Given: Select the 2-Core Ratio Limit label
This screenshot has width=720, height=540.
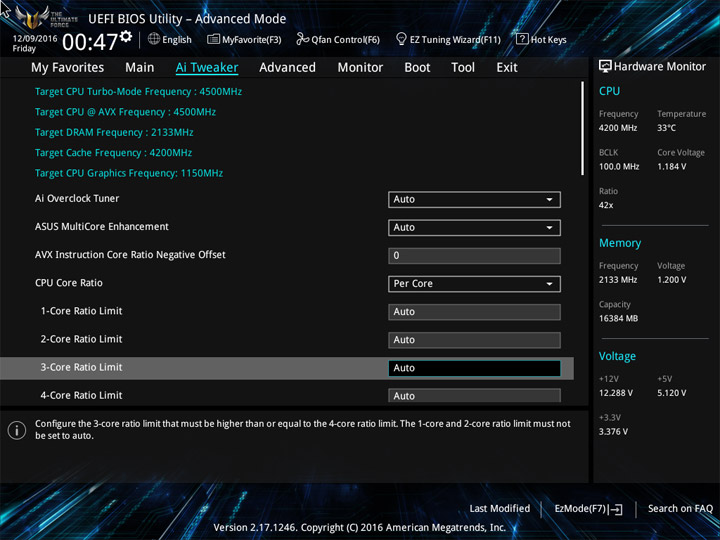Looking at the screenshot, I should [81, 339].
